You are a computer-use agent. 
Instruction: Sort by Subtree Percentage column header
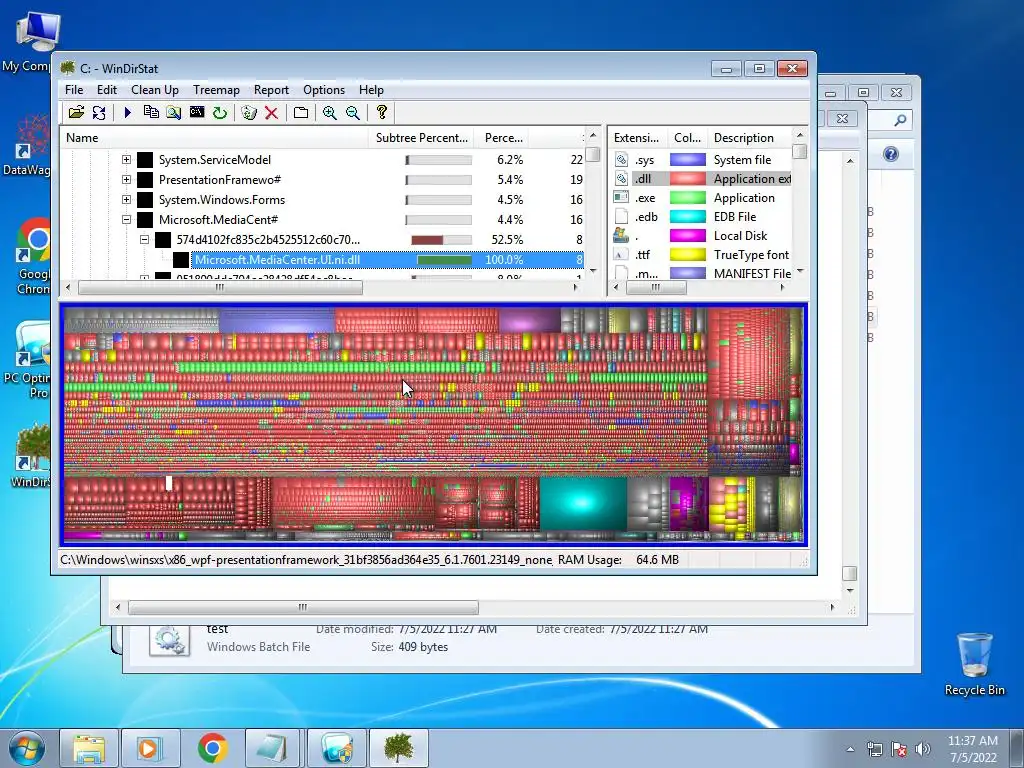point(422,138)
